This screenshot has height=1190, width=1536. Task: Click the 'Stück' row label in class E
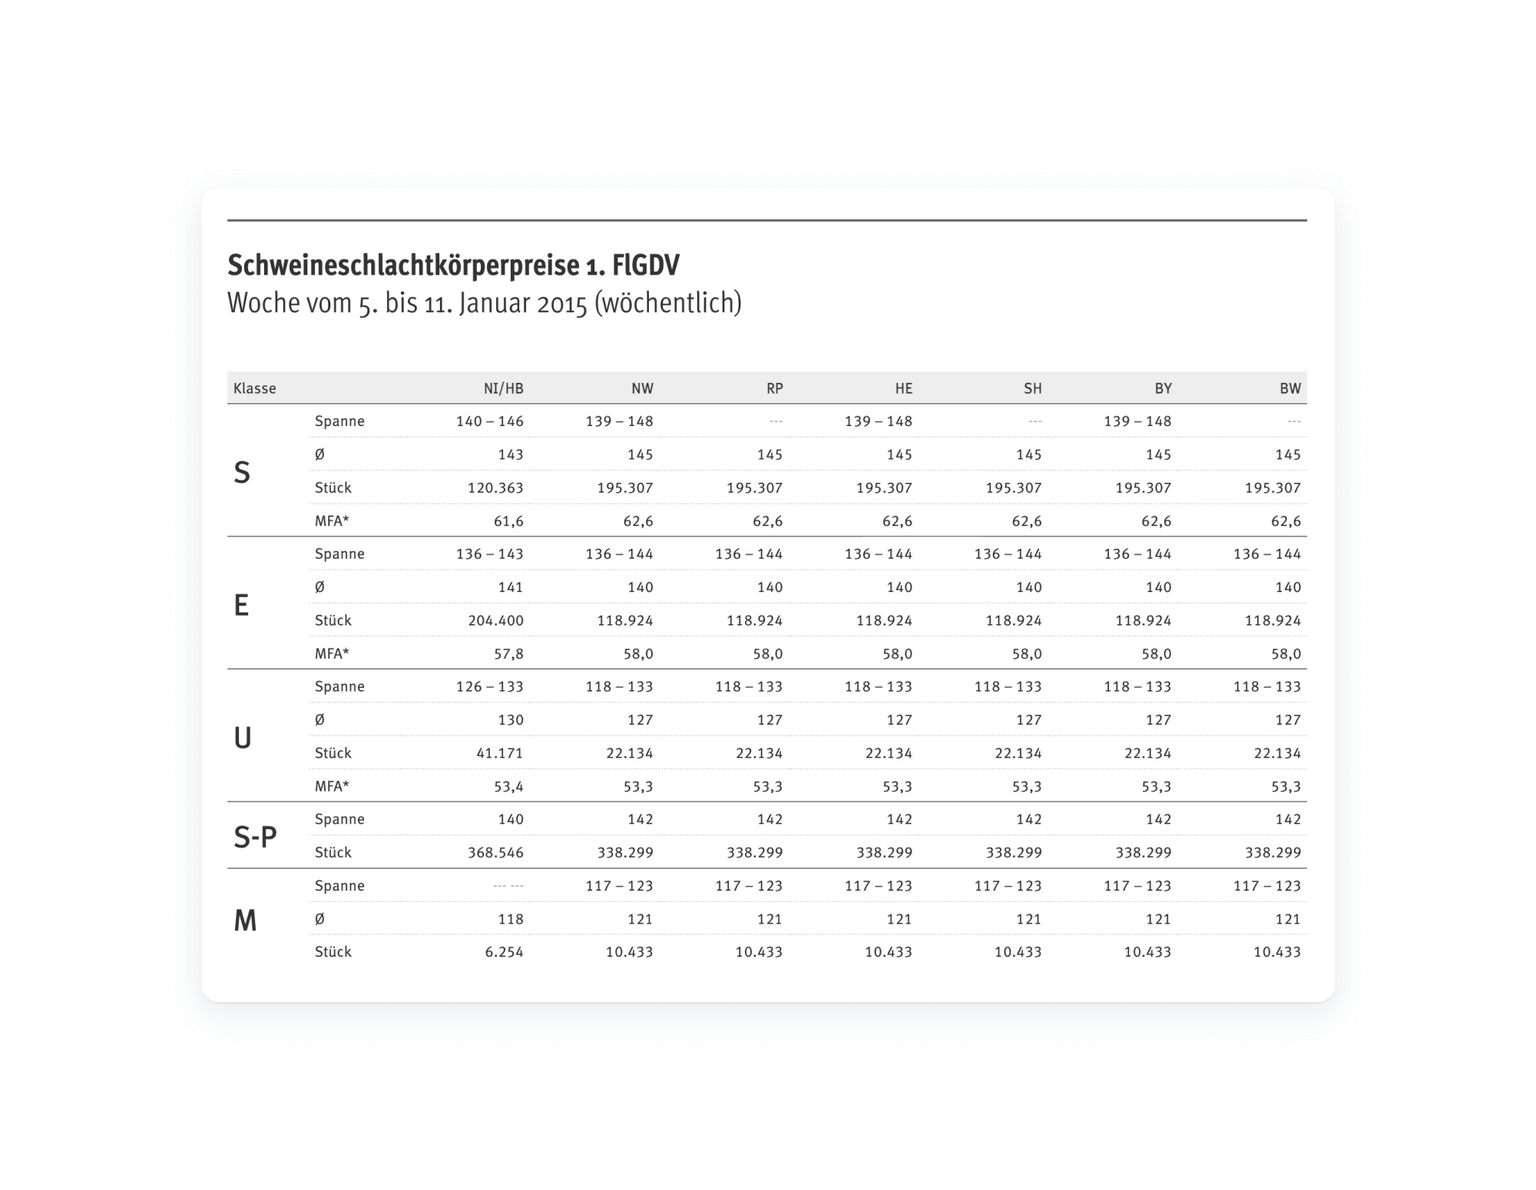tap(333, 620)
